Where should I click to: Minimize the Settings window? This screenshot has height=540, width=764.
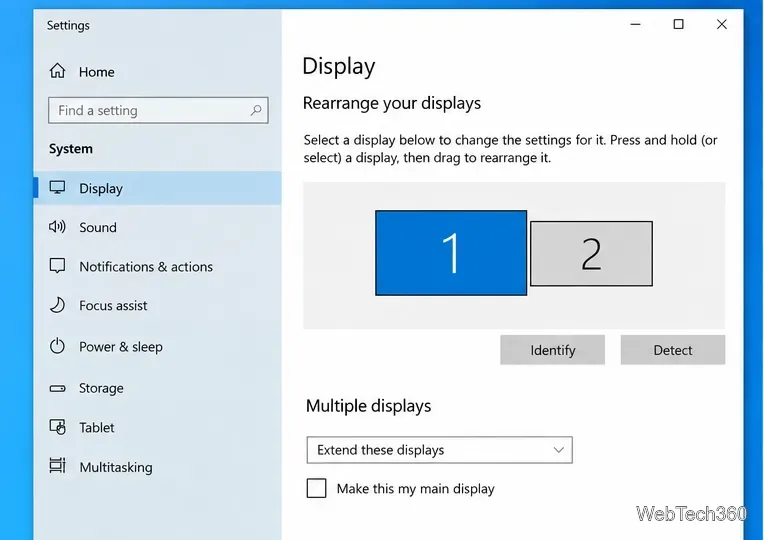pyautogui.click(x=635, y=24)
